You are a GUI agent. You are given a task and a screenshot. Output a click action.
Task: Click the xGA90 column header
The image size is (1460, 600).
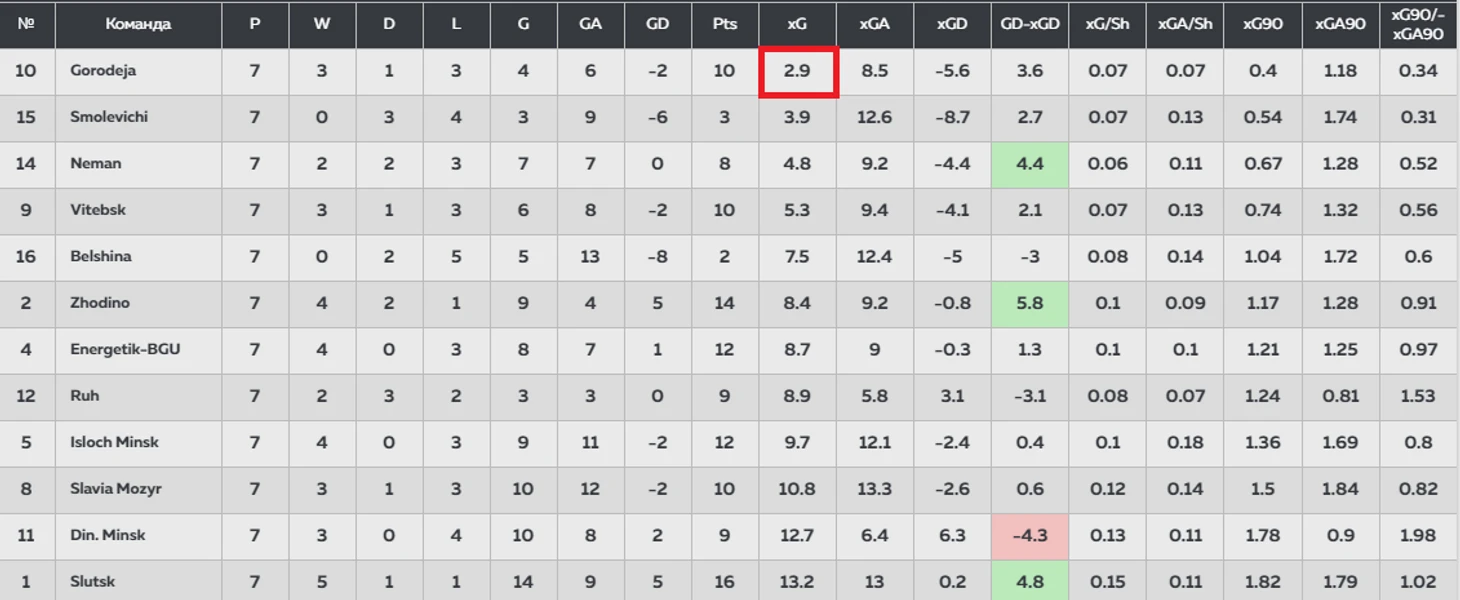point(1340,24)
